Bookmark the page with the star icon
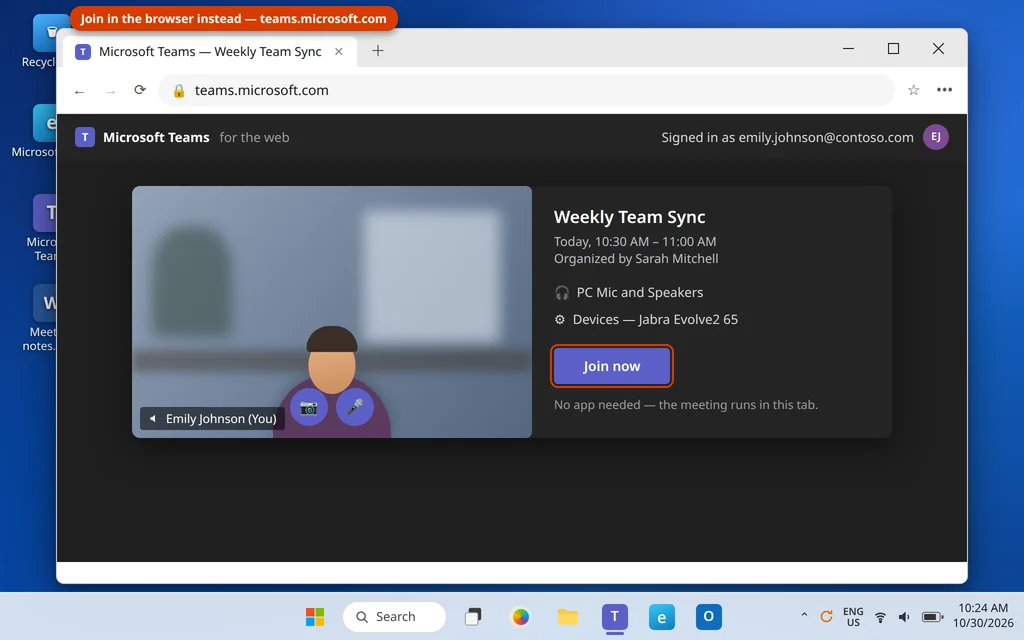The height and width of the screenshot is (640, 1024). [914, 90]
